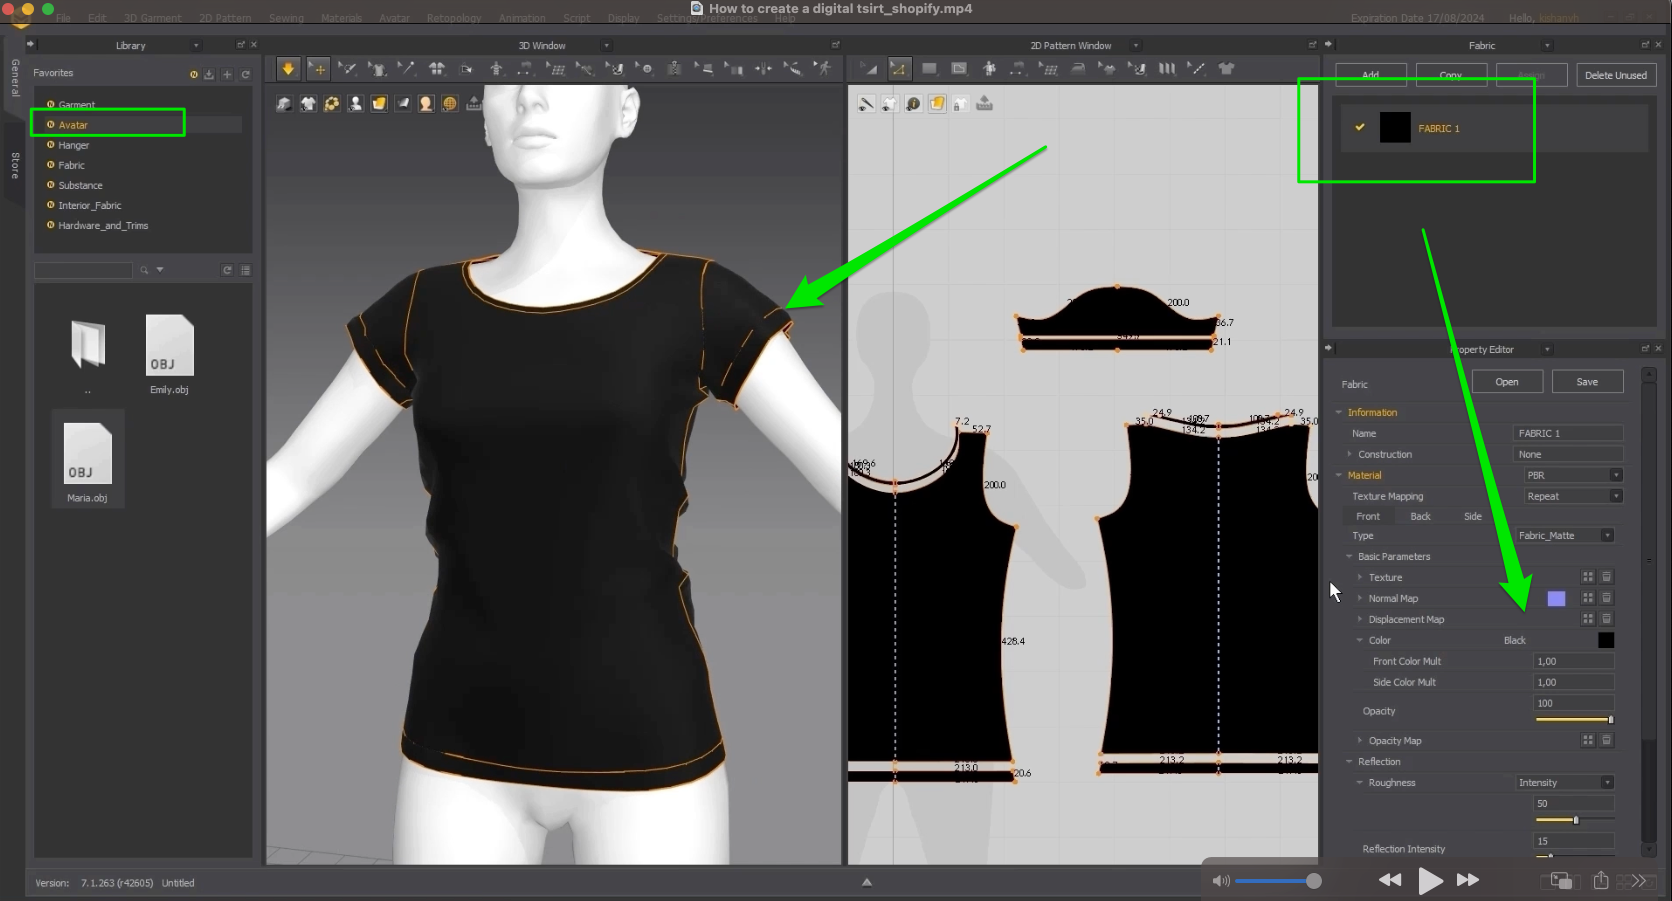Screen dimensions: 1672x901
Task: Select the Pin tool in 3D toolbar
Action: pyautogui.click(x=406, y=68)
